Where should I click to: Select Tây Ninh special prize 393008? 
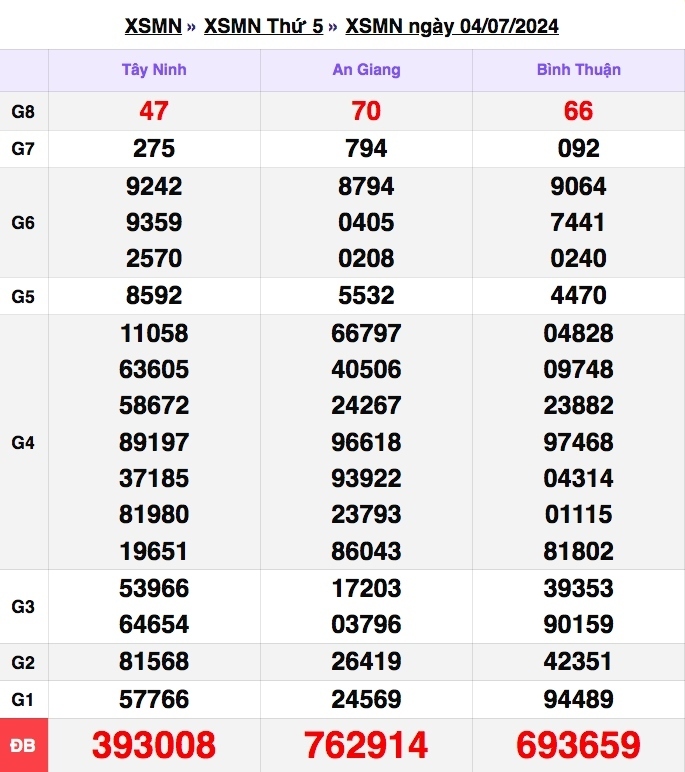pos(154,745)
